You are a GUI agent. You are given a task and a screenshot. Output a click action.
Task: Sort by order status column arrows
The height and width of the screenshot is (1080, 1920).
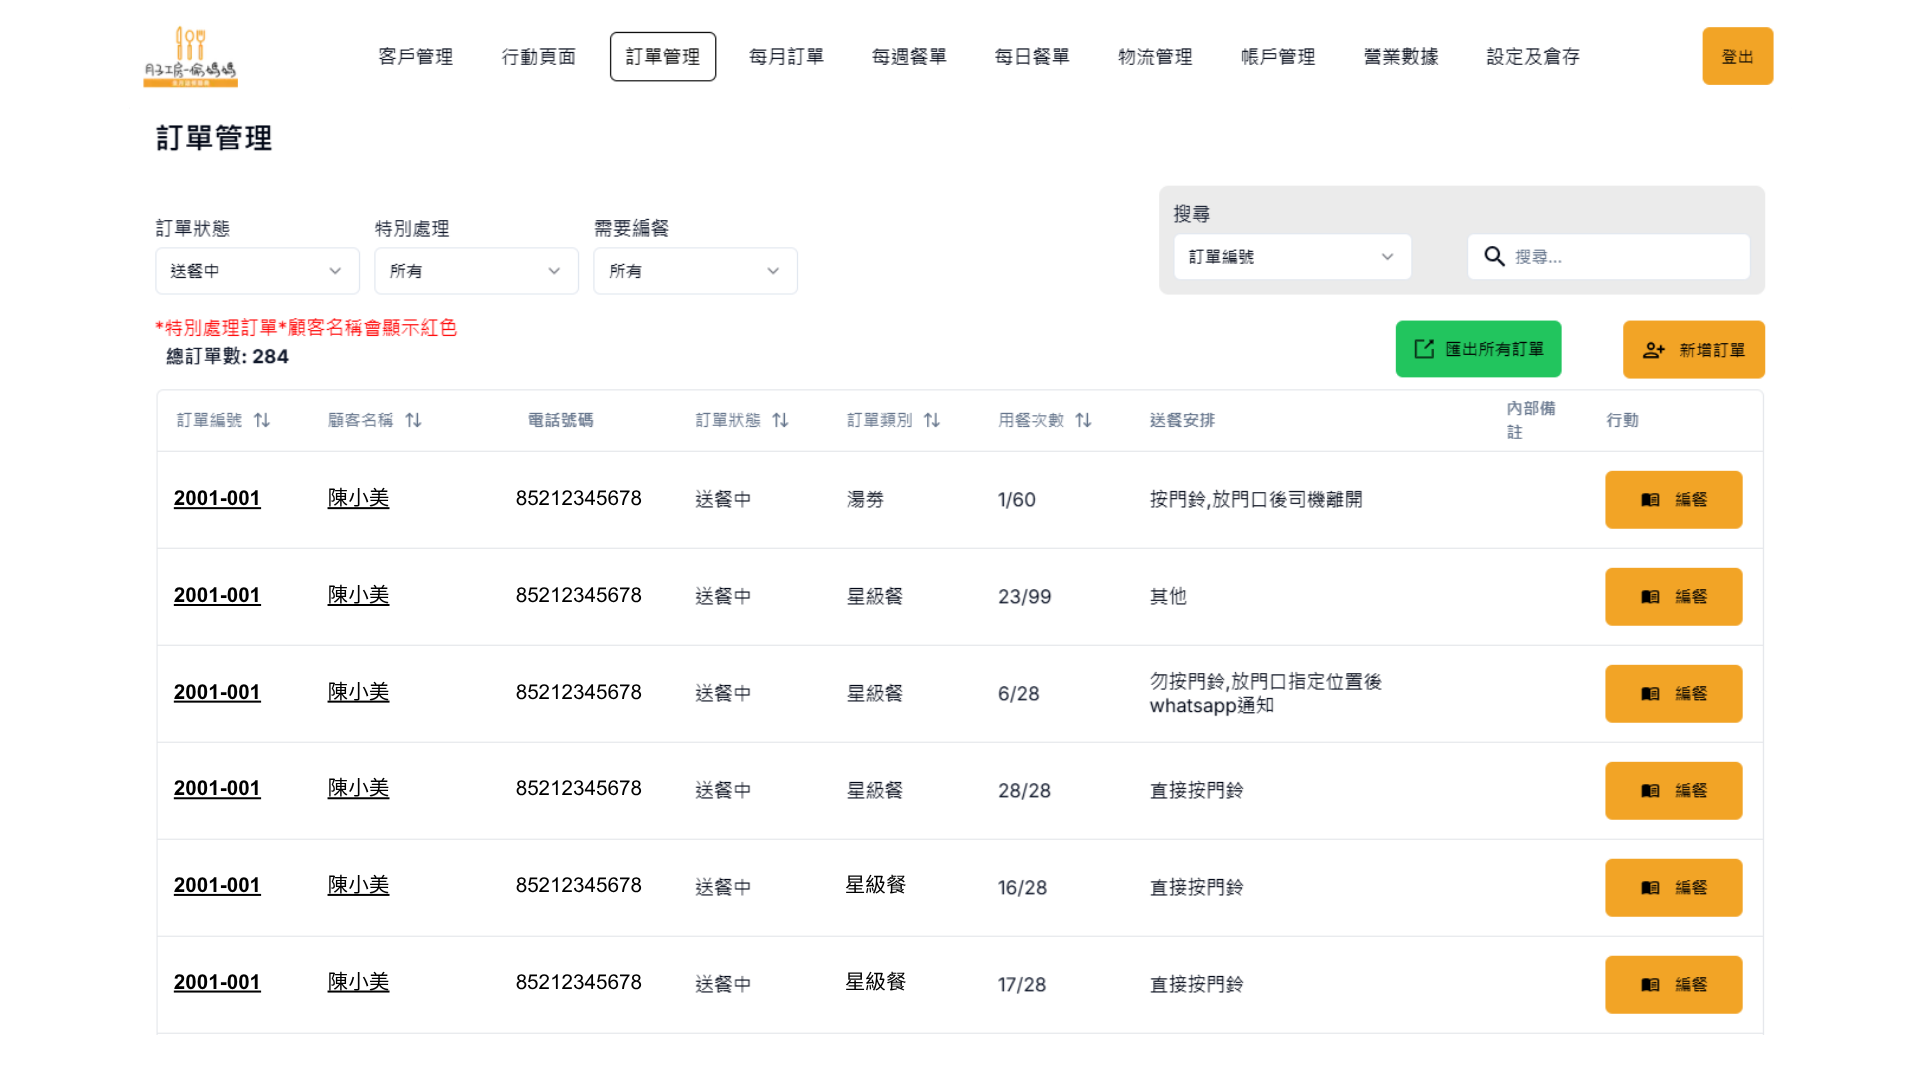780,420
